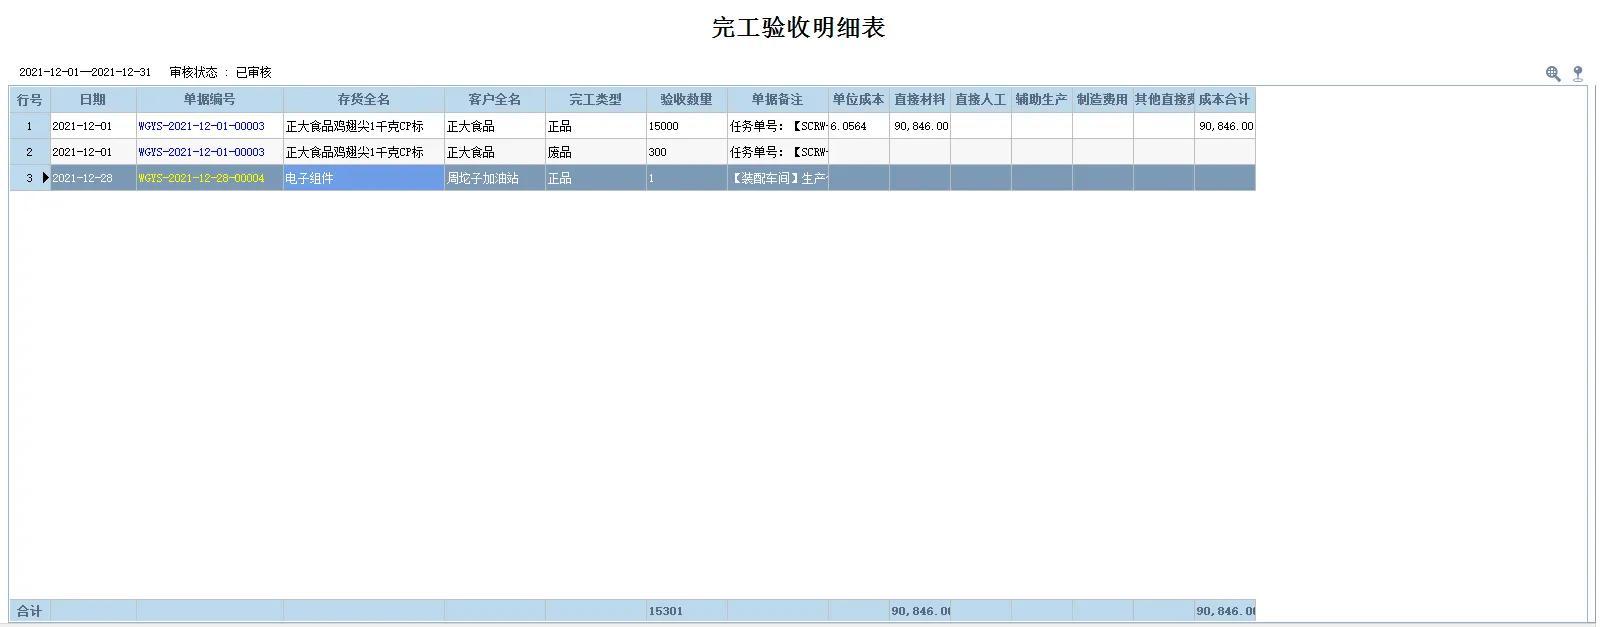
Task: Click footer 成本合计 total 90,846.0
Action: (1225, 611)
